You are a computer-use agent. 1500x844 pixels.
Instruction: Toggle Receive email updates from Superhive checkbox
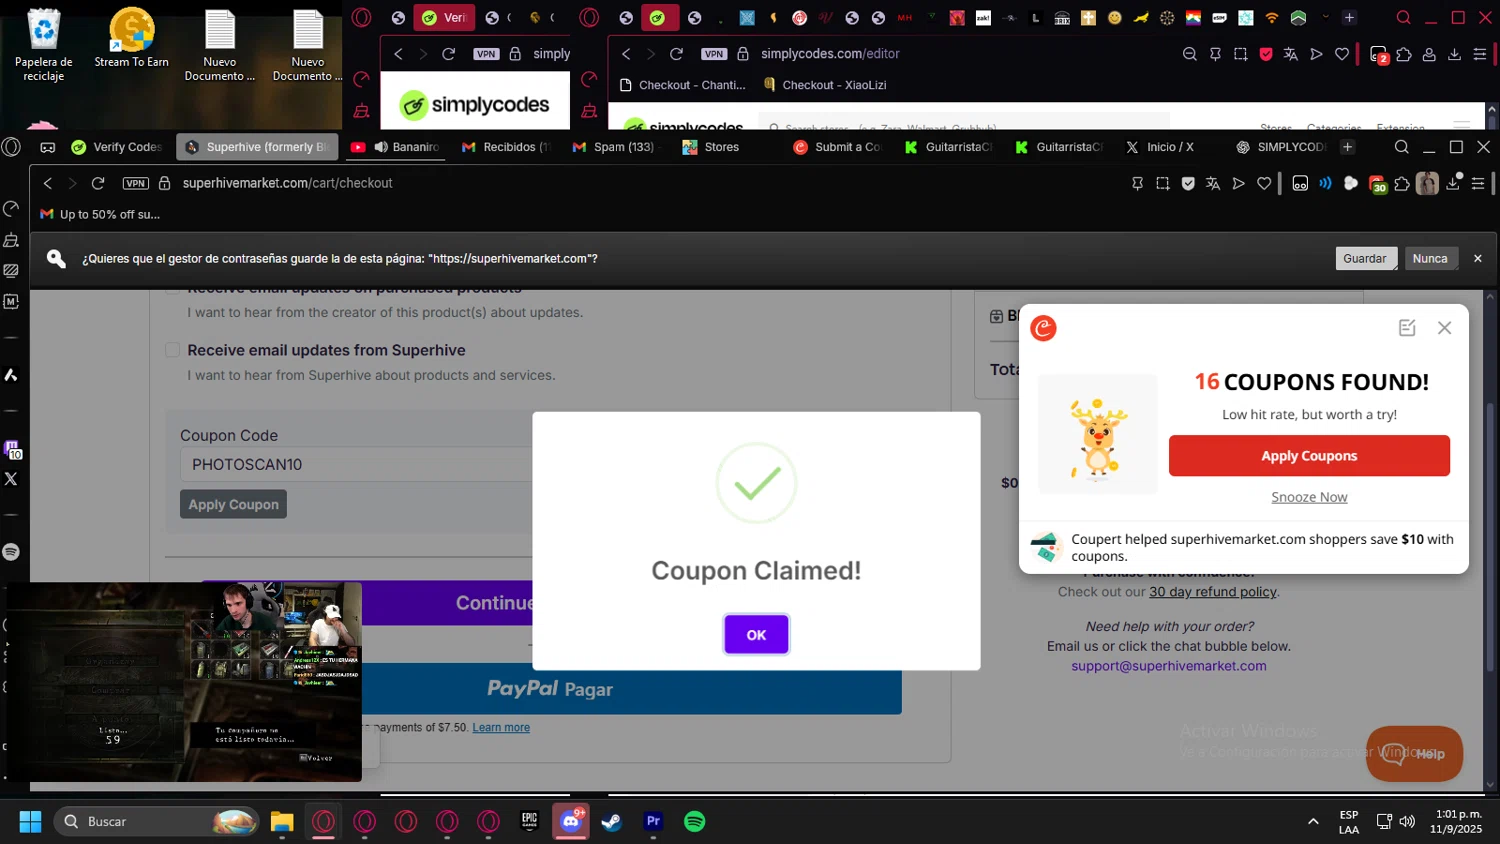click(x=172, y=350)
